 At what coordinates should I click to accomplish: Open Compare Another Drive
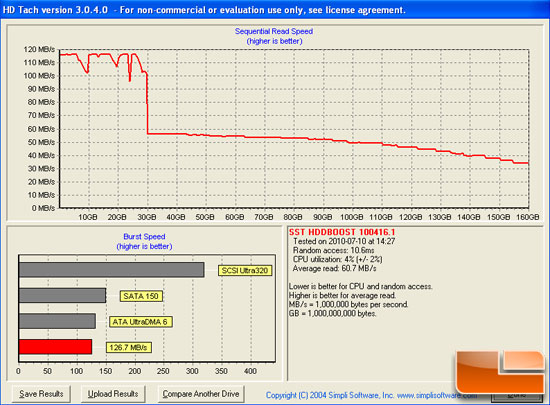201,394
